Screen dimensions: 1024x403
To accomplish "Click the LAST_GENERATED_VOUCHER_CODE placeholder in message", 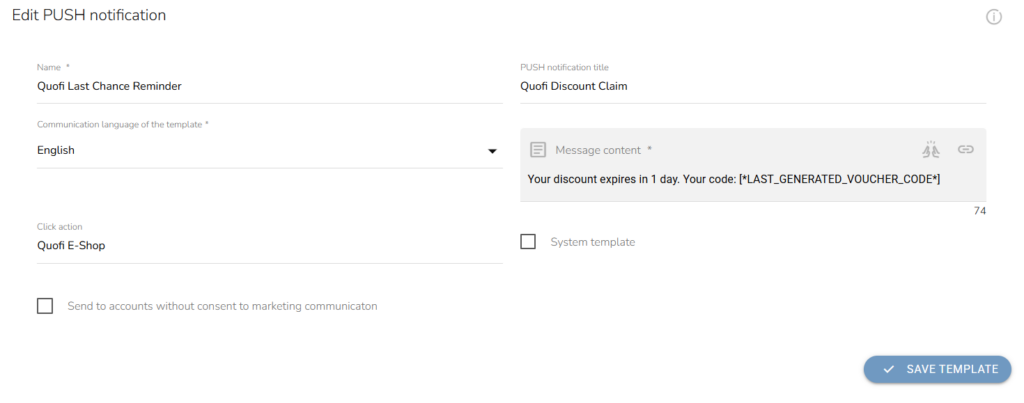I will [839, 179].
